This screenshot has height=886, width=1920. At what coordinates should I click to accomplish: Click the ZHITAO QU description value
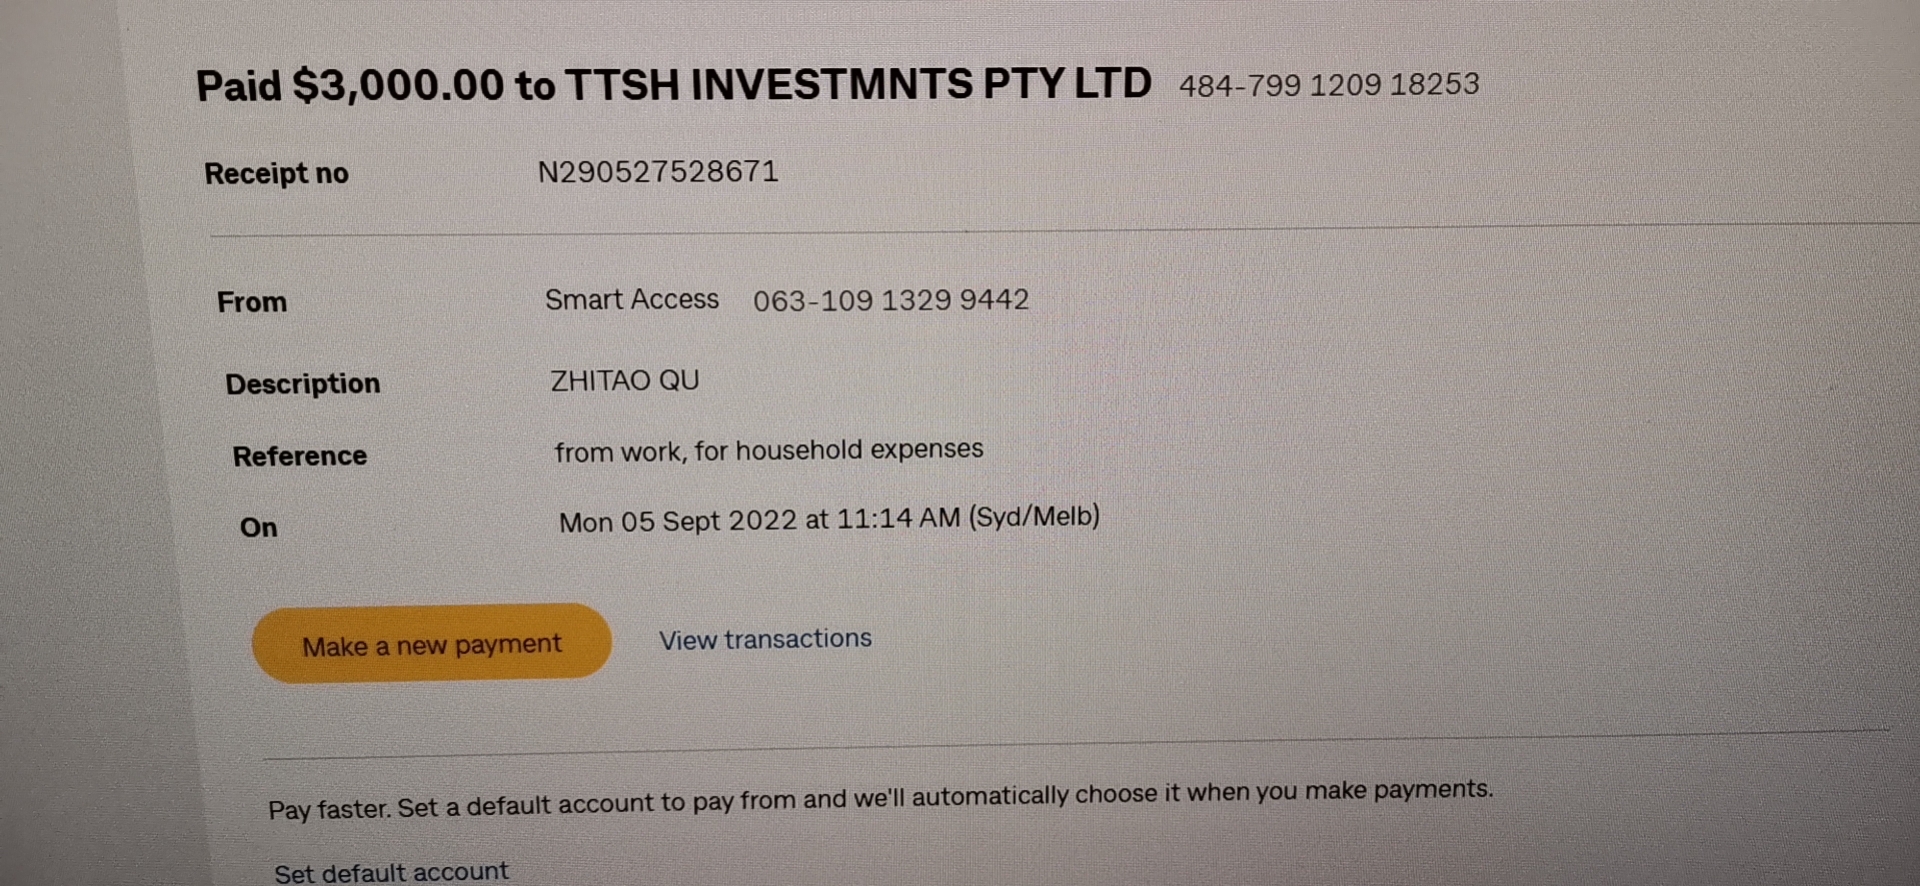pyautogui.click(x=625, y=381)
